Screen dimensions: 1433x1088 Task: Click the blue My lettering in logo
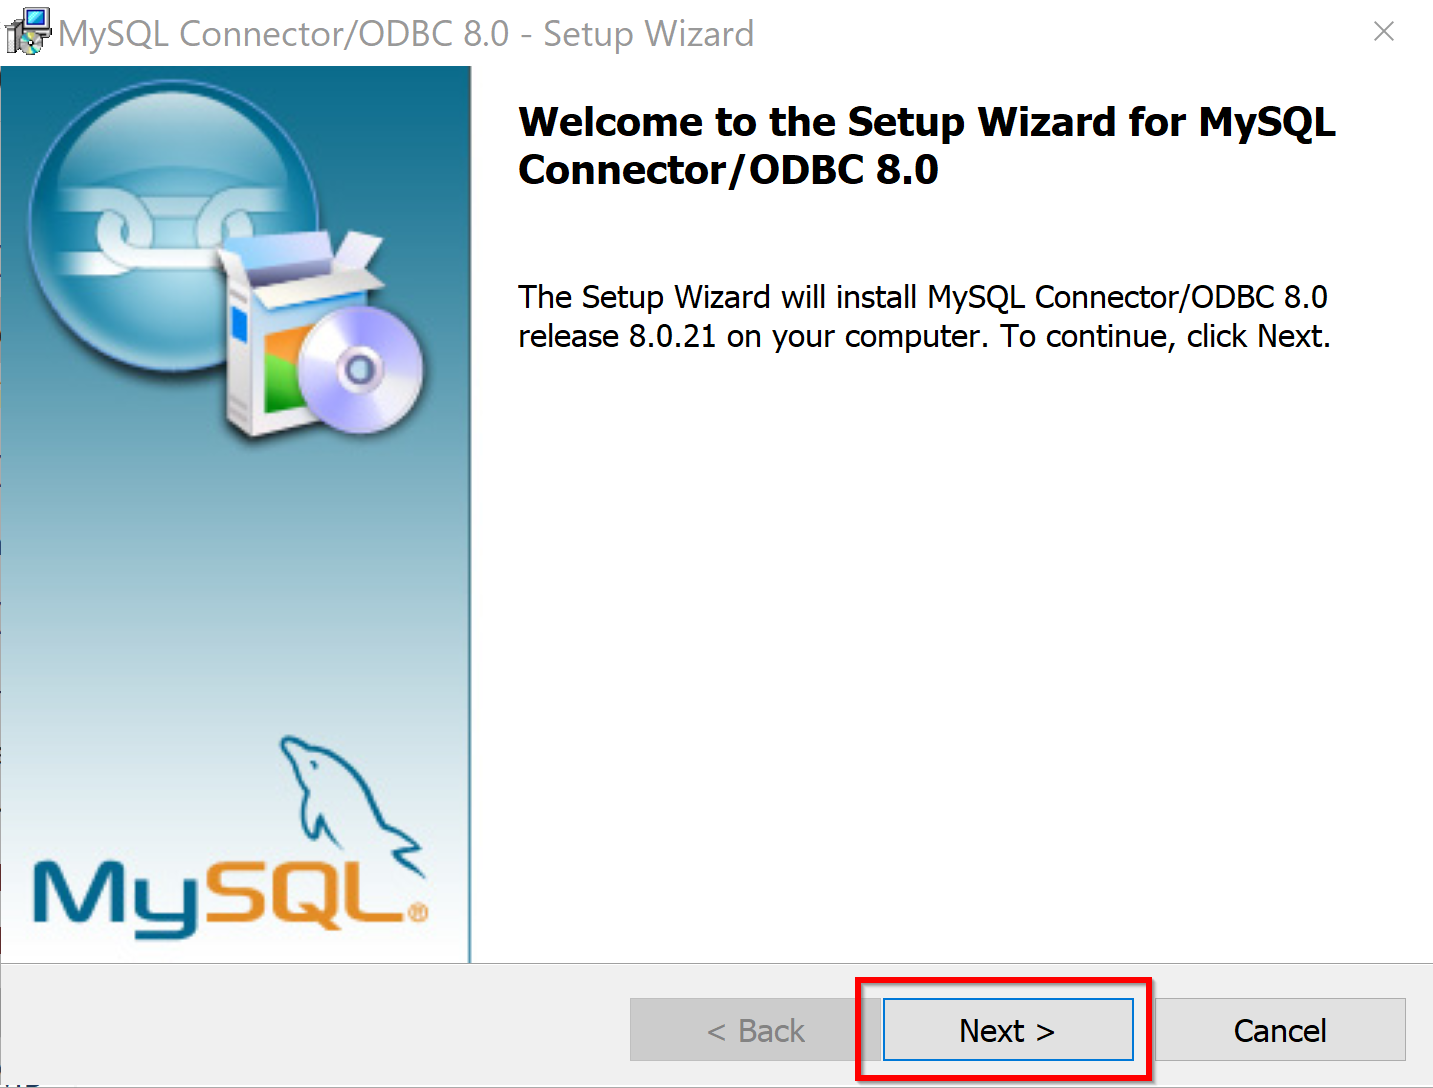pyautogui.click(x=115, y=900)
